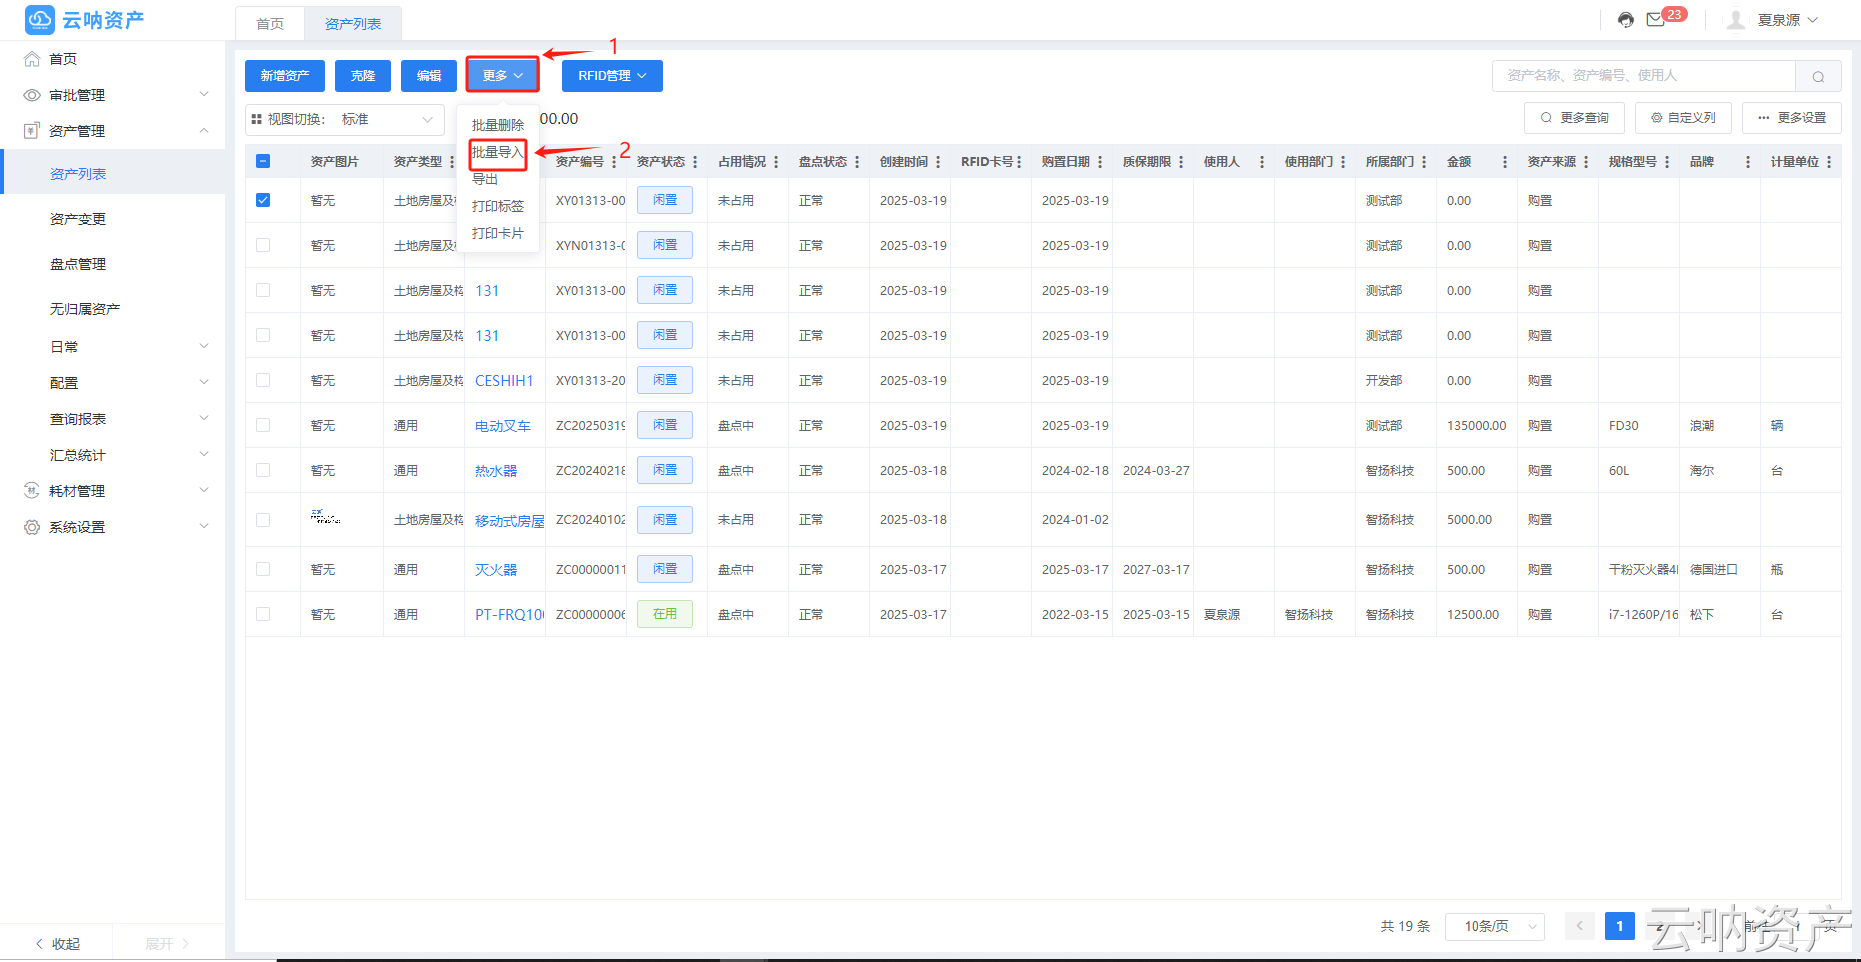
Task: Open the mail inbox with 23 badge
Action: click(x=1656, y=20)
